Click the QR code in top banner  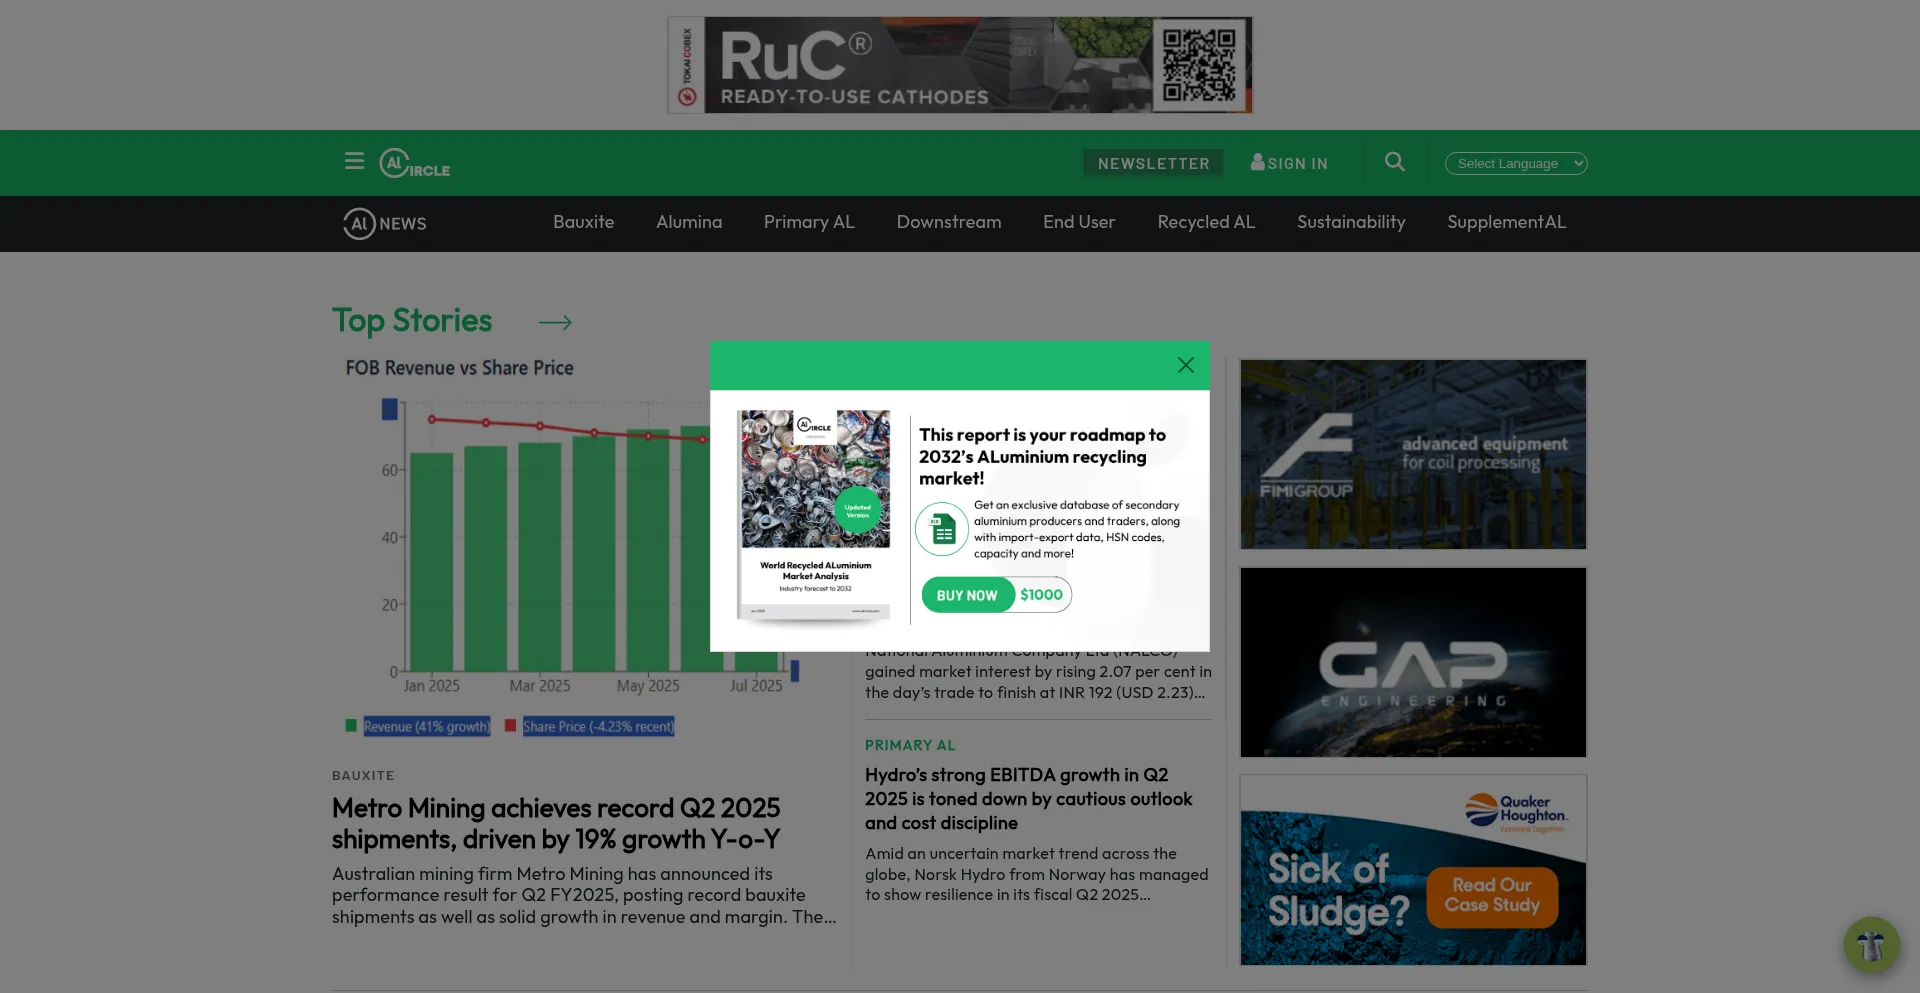(1199, 65)
